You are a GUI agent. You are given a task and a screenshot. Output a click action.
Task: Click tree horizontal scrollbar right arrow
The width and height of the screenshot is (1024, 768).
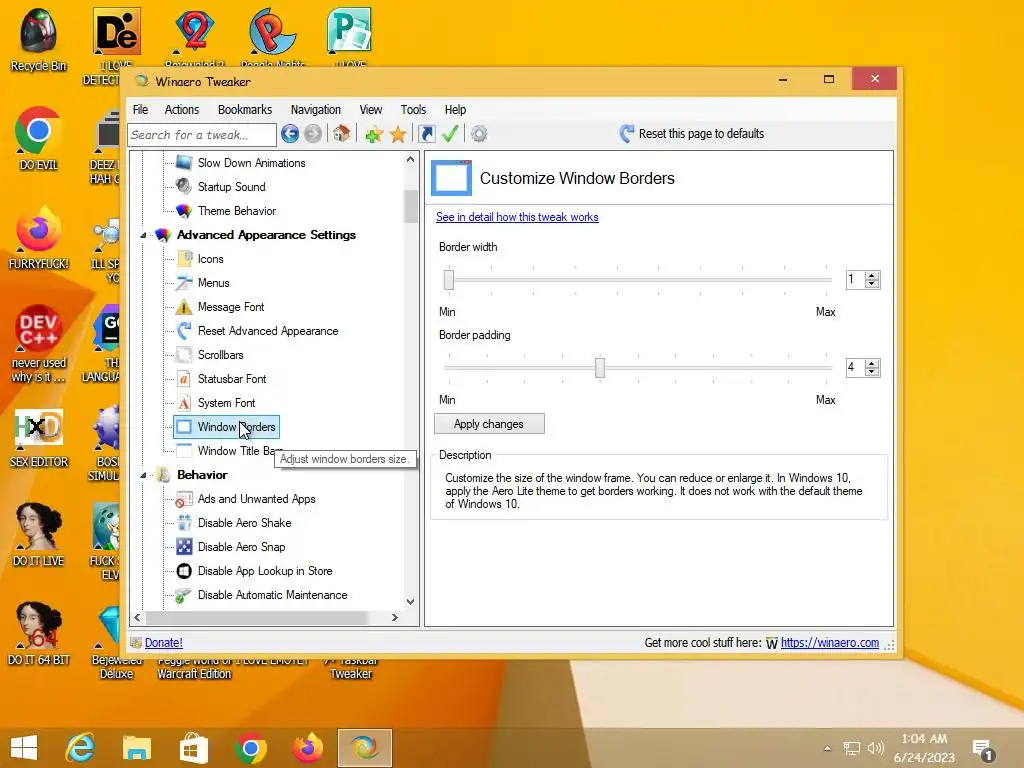pos(394,617)
